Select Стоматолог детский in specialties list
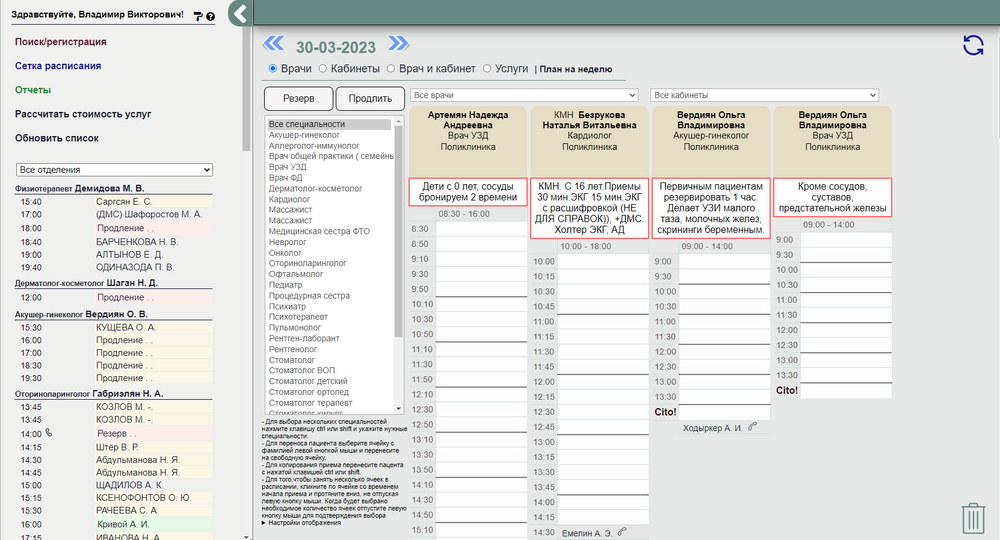This screenshot has height=540, width=1000. pos(329,381)
